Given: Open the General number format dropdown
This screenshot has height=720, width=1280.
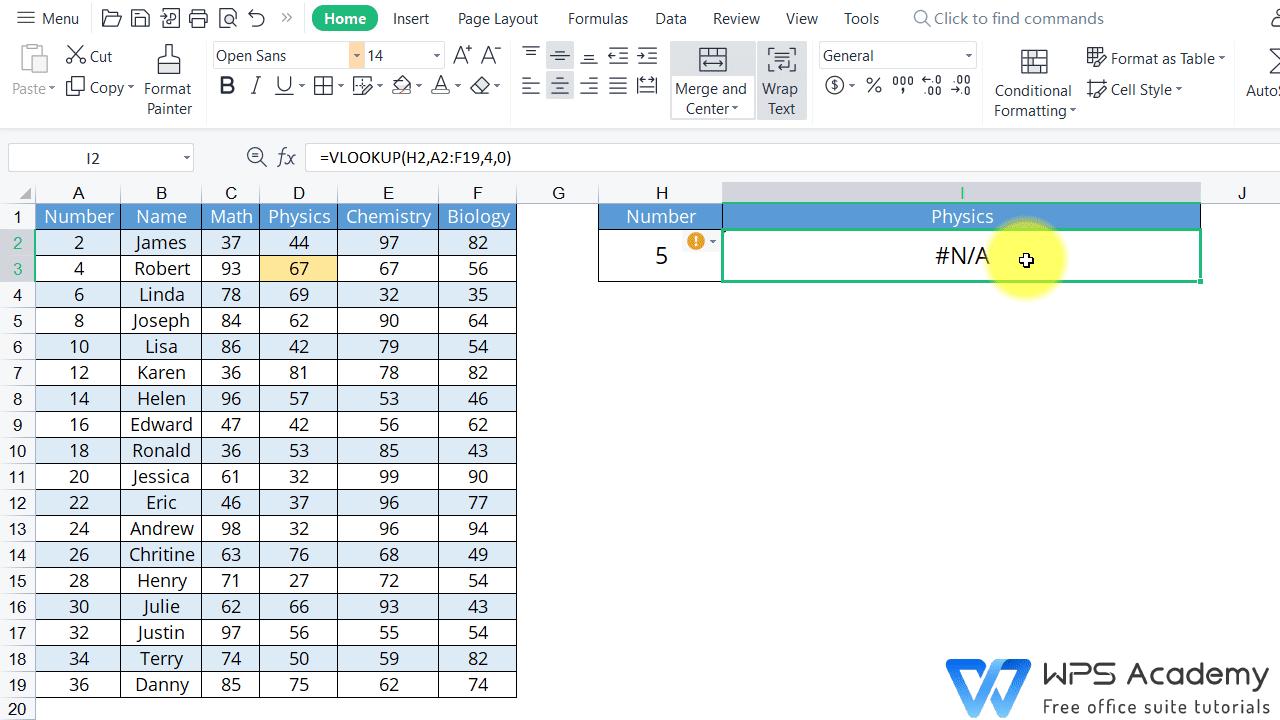Looking at the screenshot, I should point(966,55).
